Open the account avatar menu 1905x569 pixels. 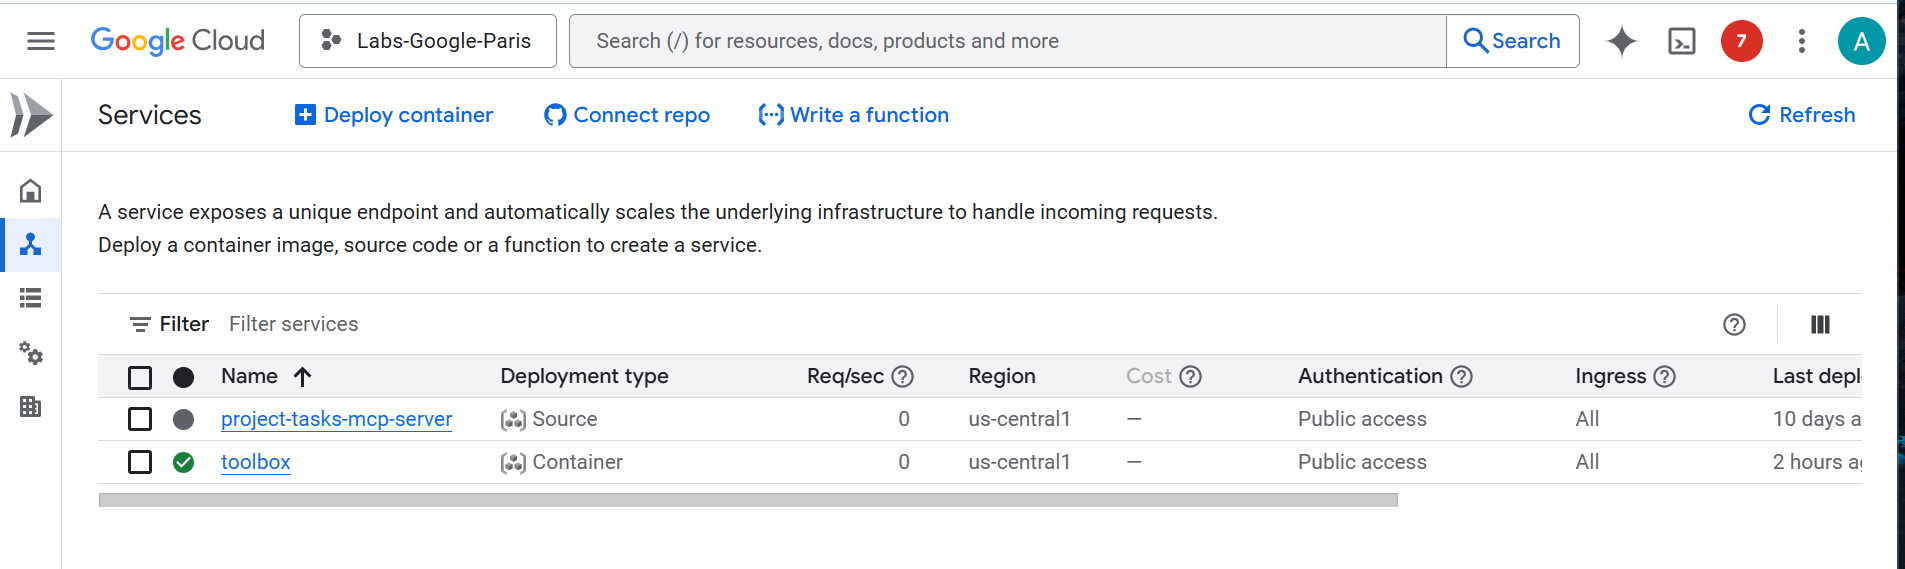click(x=1861, y=41)
